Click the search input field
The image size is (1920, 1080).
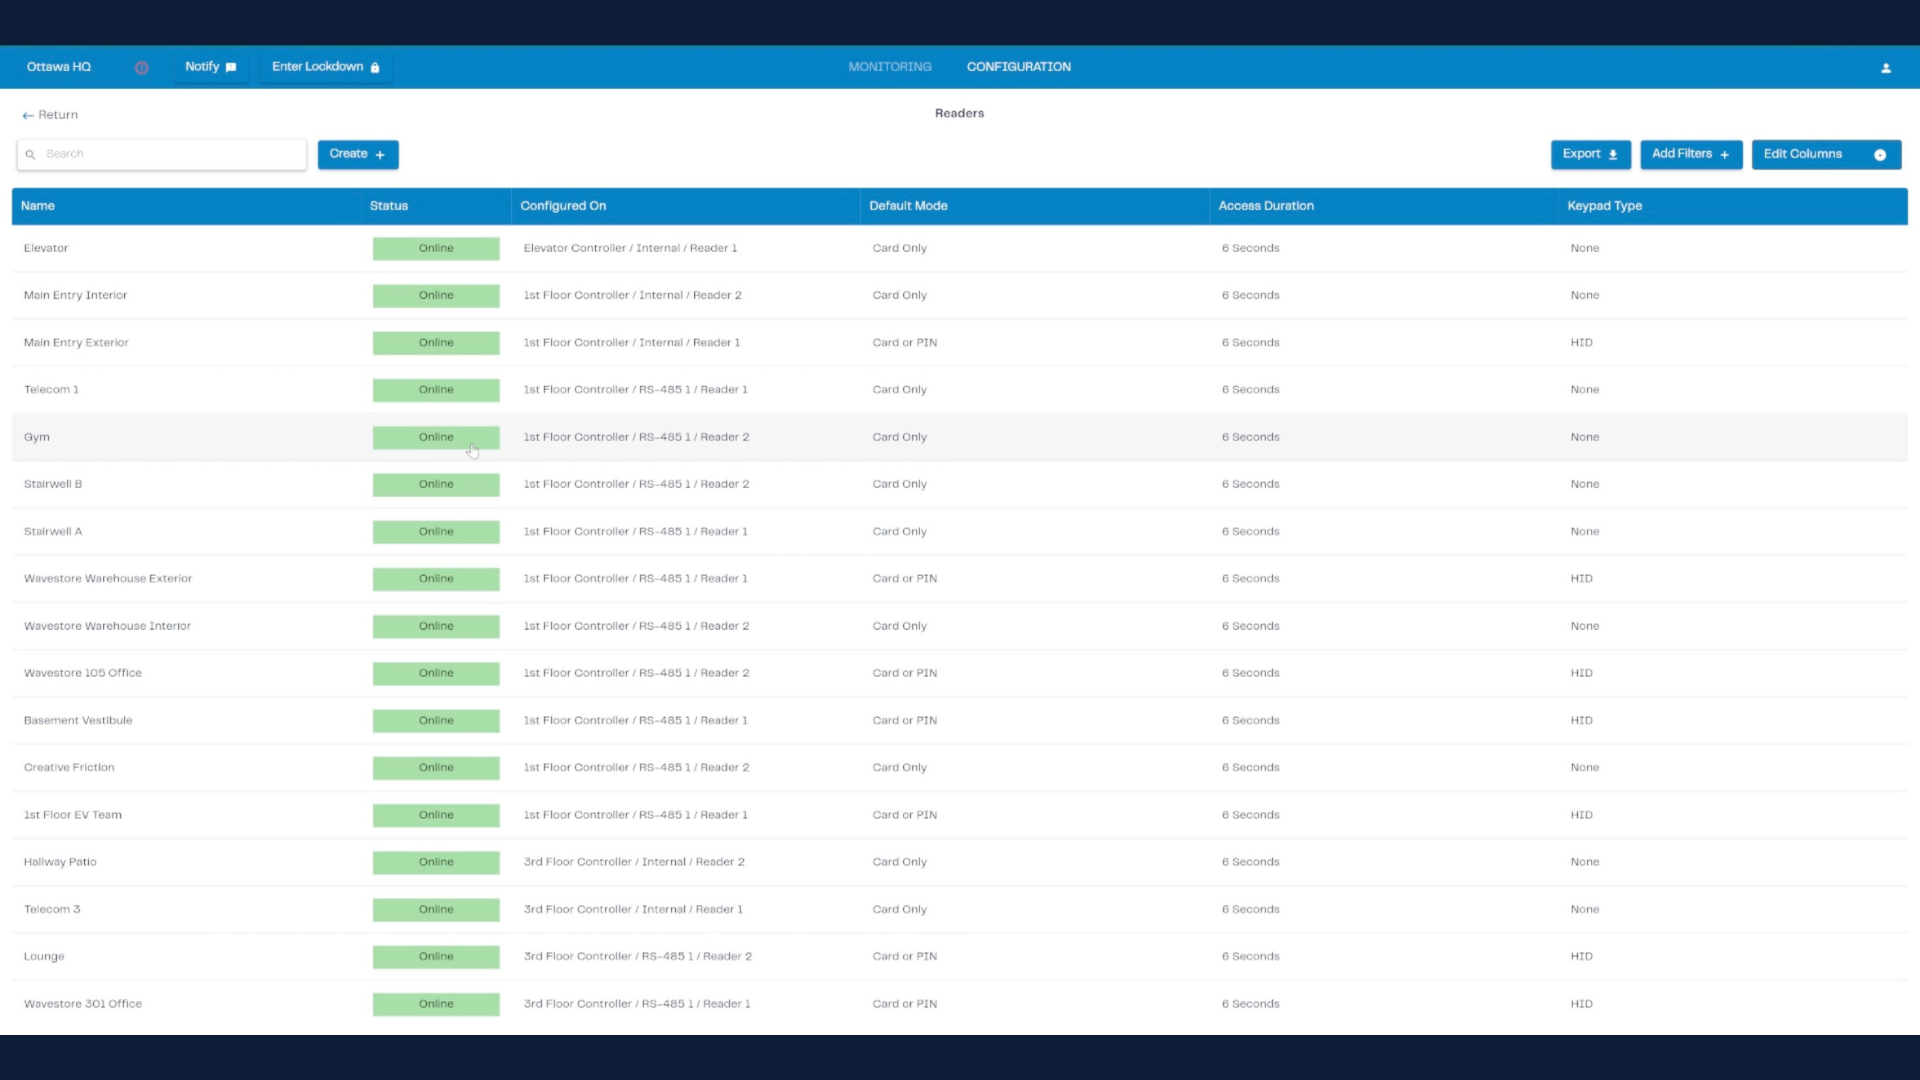coord(170,154)
